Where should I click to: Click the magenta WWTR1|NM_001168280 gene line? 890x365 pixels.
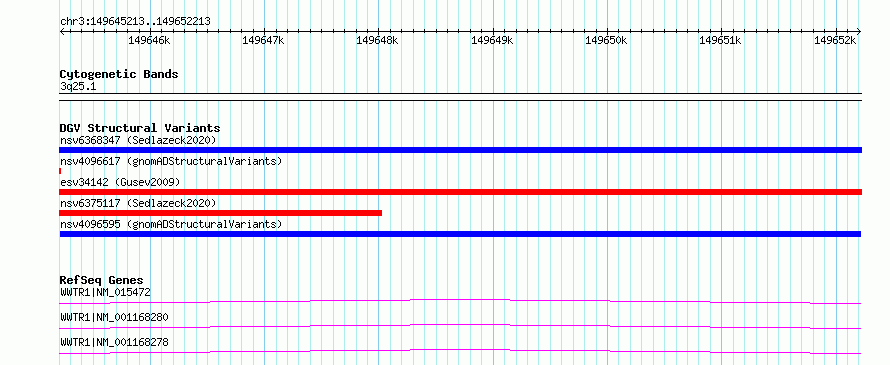click(x=460, y=326)
